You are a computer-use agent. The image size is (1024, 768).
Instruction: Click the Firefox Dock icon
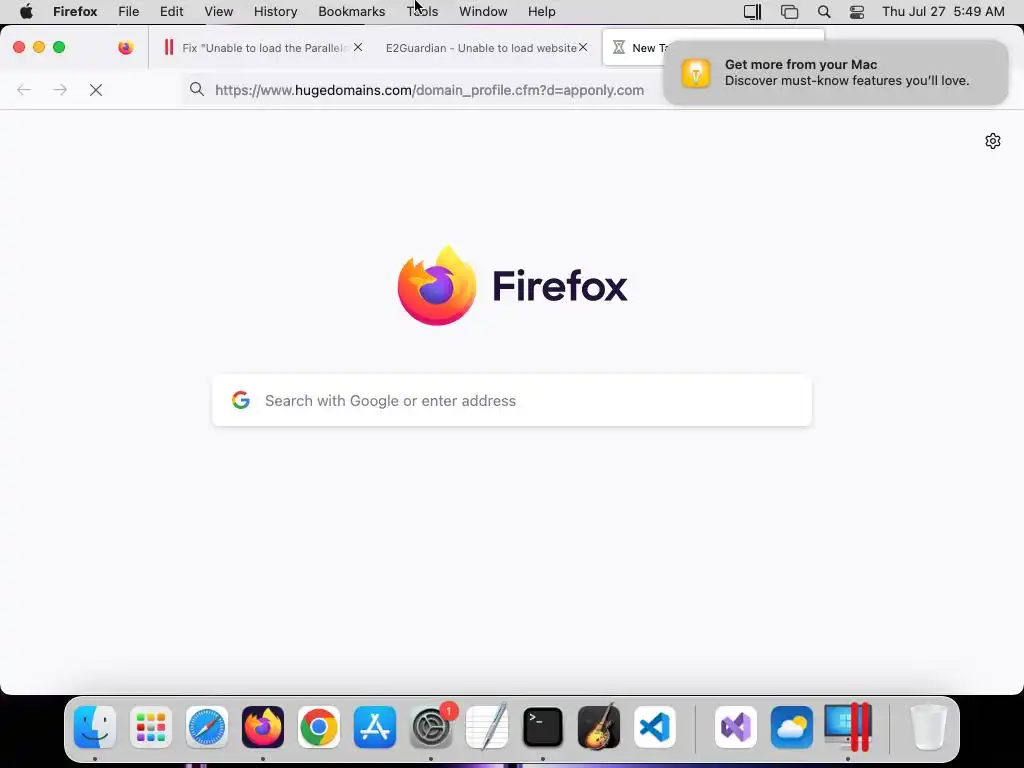pos(263,727)
